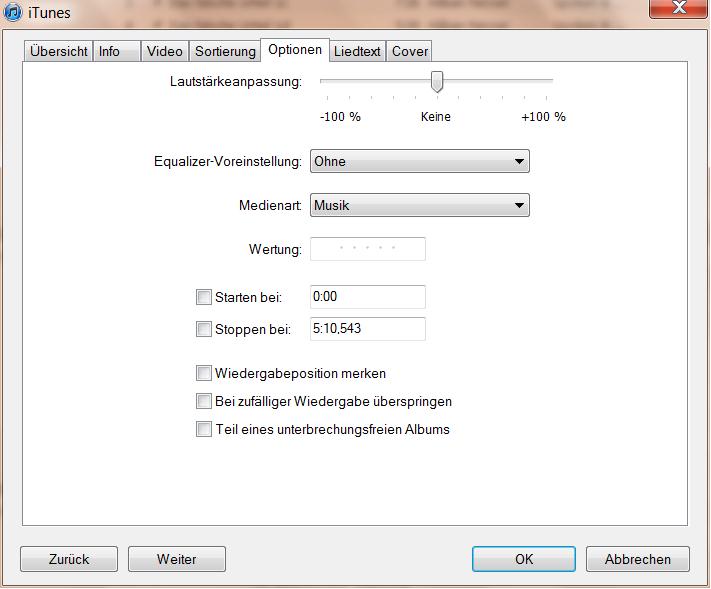Viewport: 711px width, 589px height.
Task: Set a star rating in Wertung field
Action: pyautogui.click(x=368, y=249)
